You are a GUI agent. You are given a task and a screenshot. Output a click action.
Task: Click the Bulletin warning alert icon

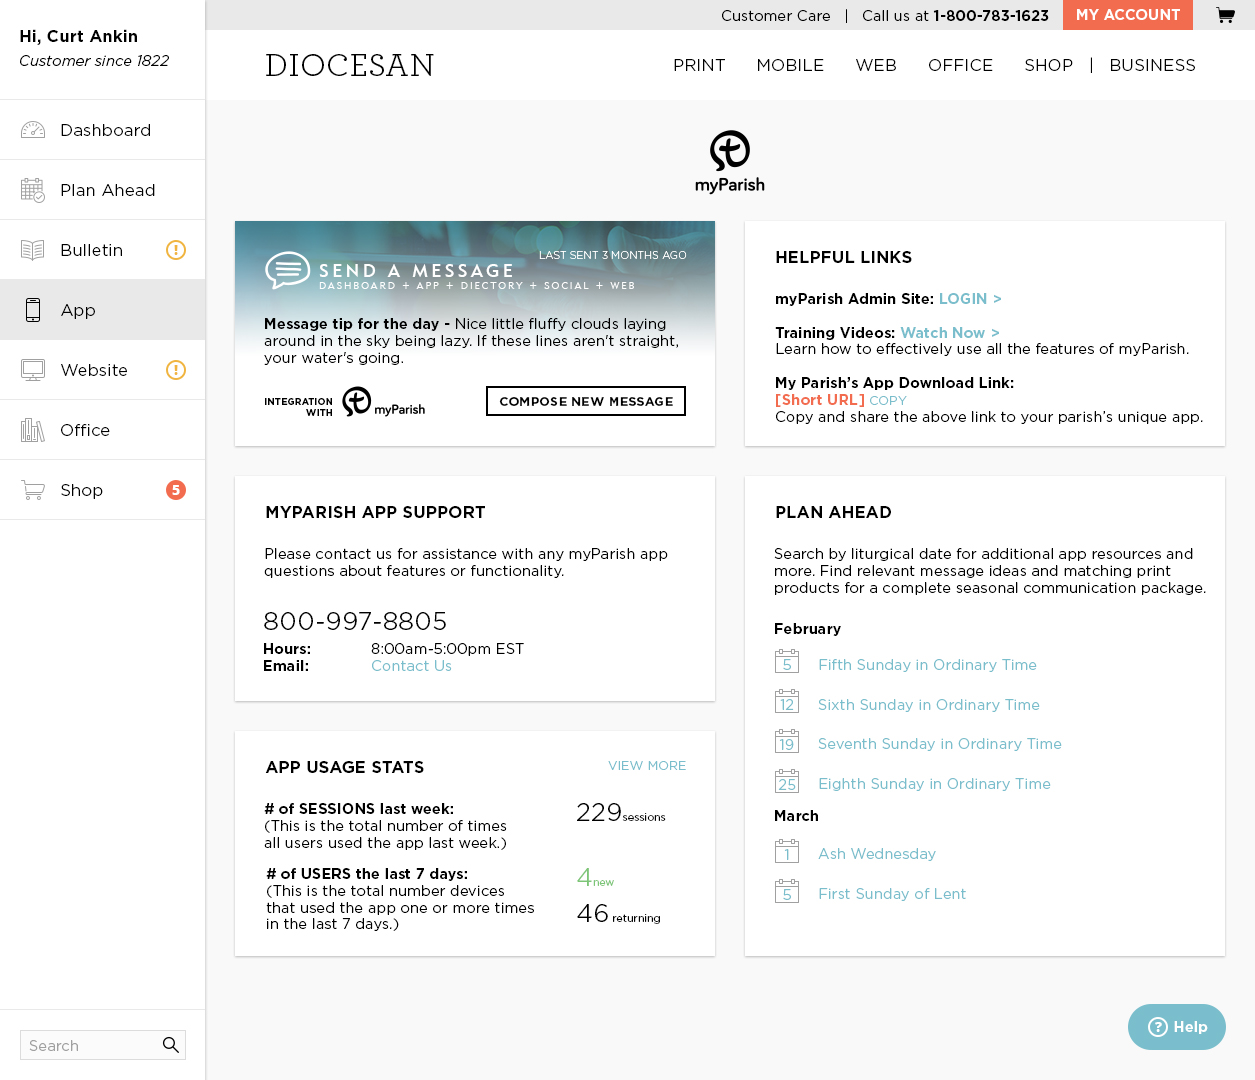point(176,250)
